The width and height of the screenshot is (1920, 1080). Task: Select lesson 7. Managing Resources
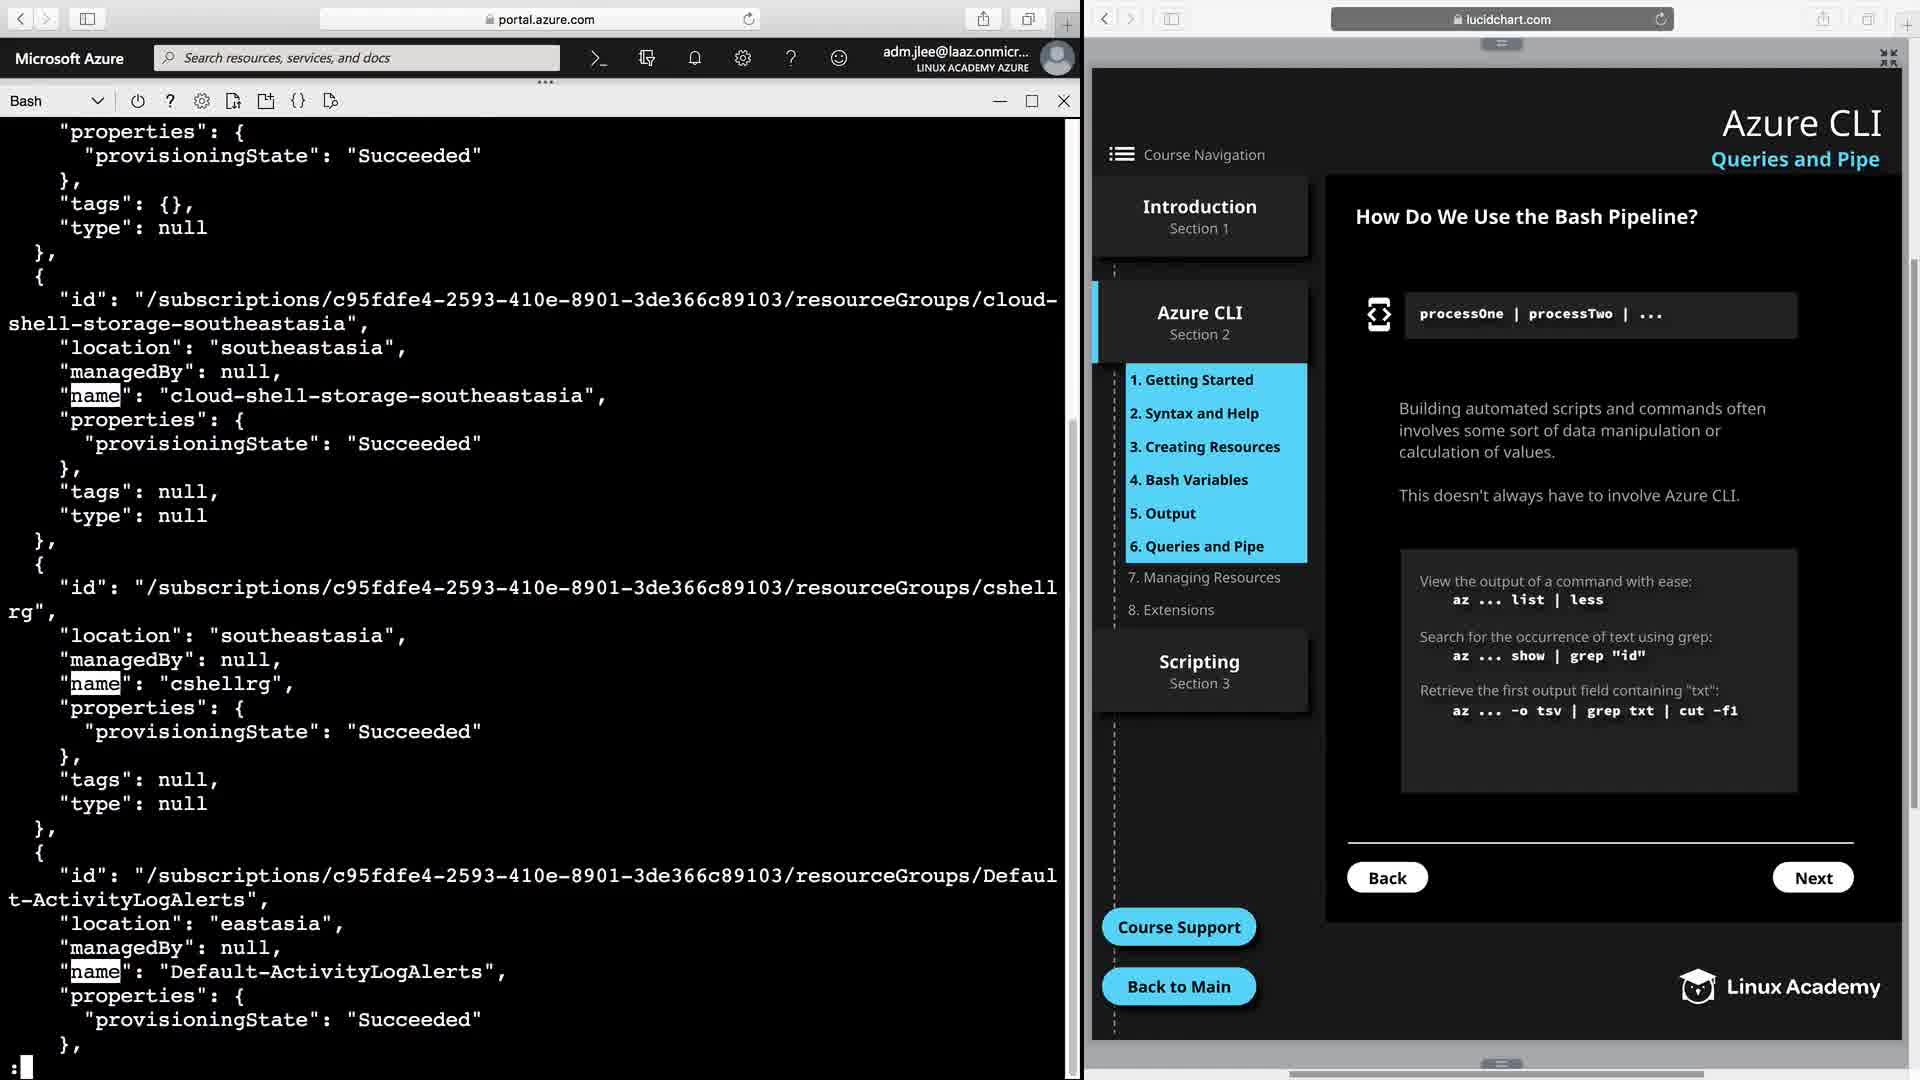[x=1203, y=577]
